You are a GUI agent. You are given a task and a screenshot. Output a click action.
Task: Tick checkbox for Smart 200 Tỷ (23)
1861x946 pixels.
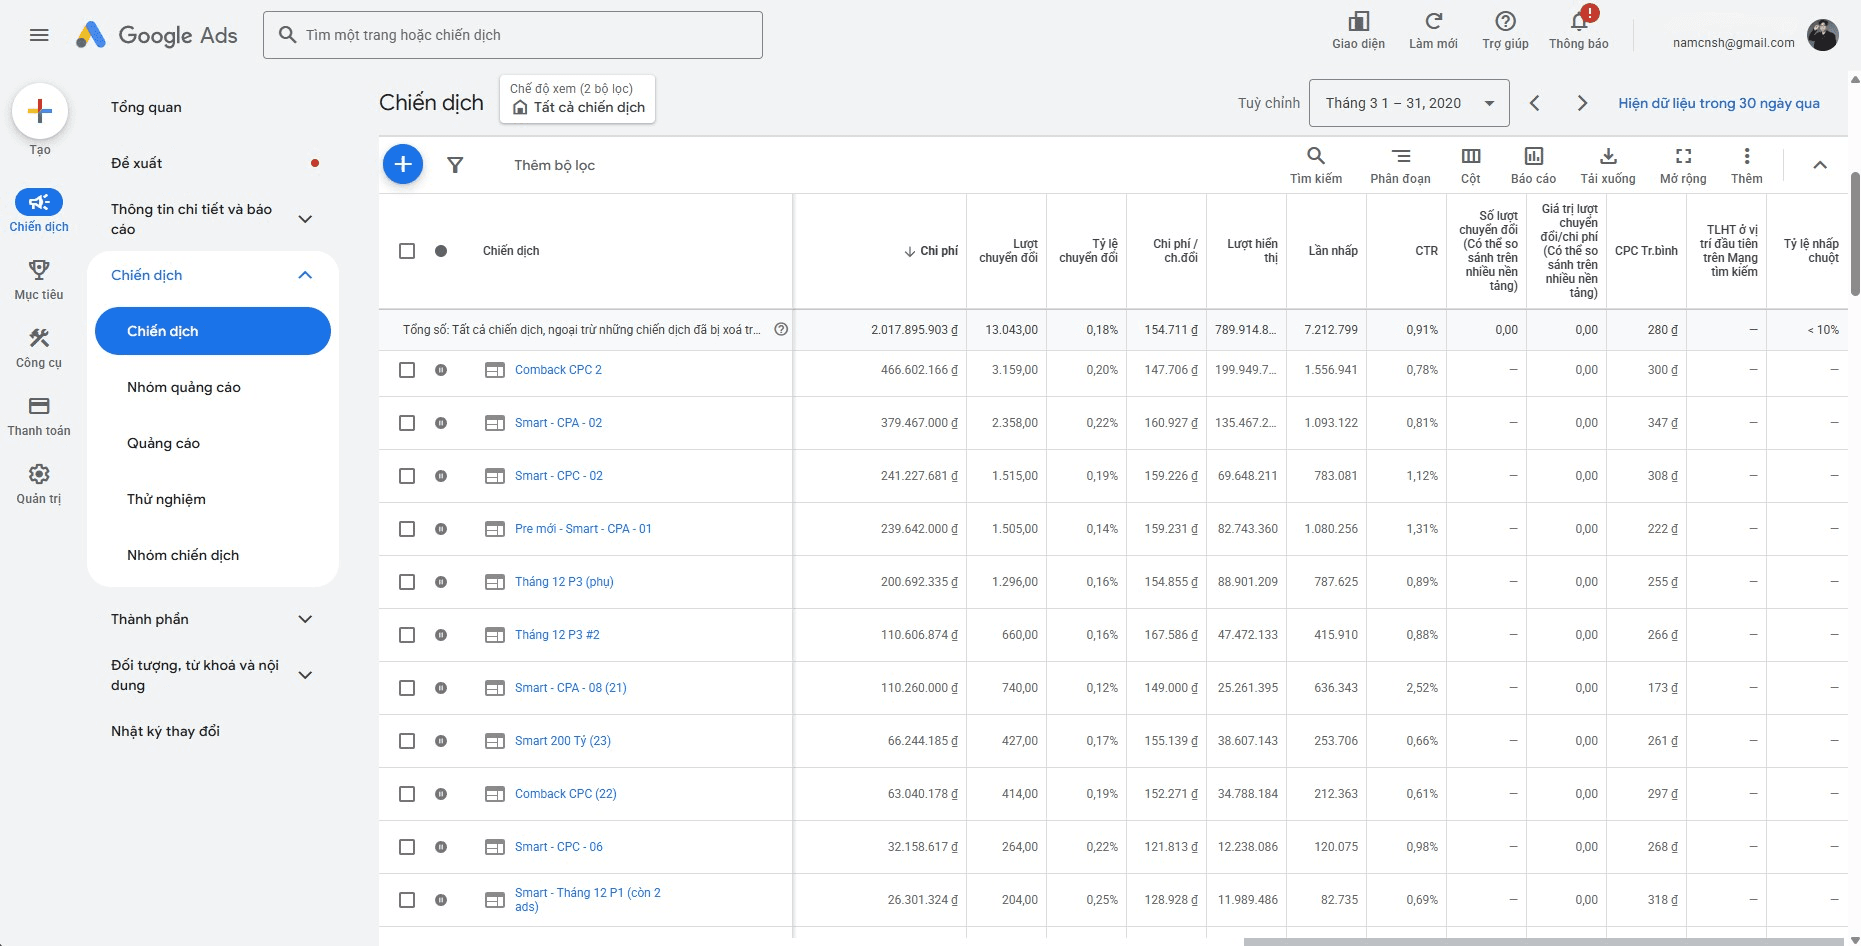point(407,741)
